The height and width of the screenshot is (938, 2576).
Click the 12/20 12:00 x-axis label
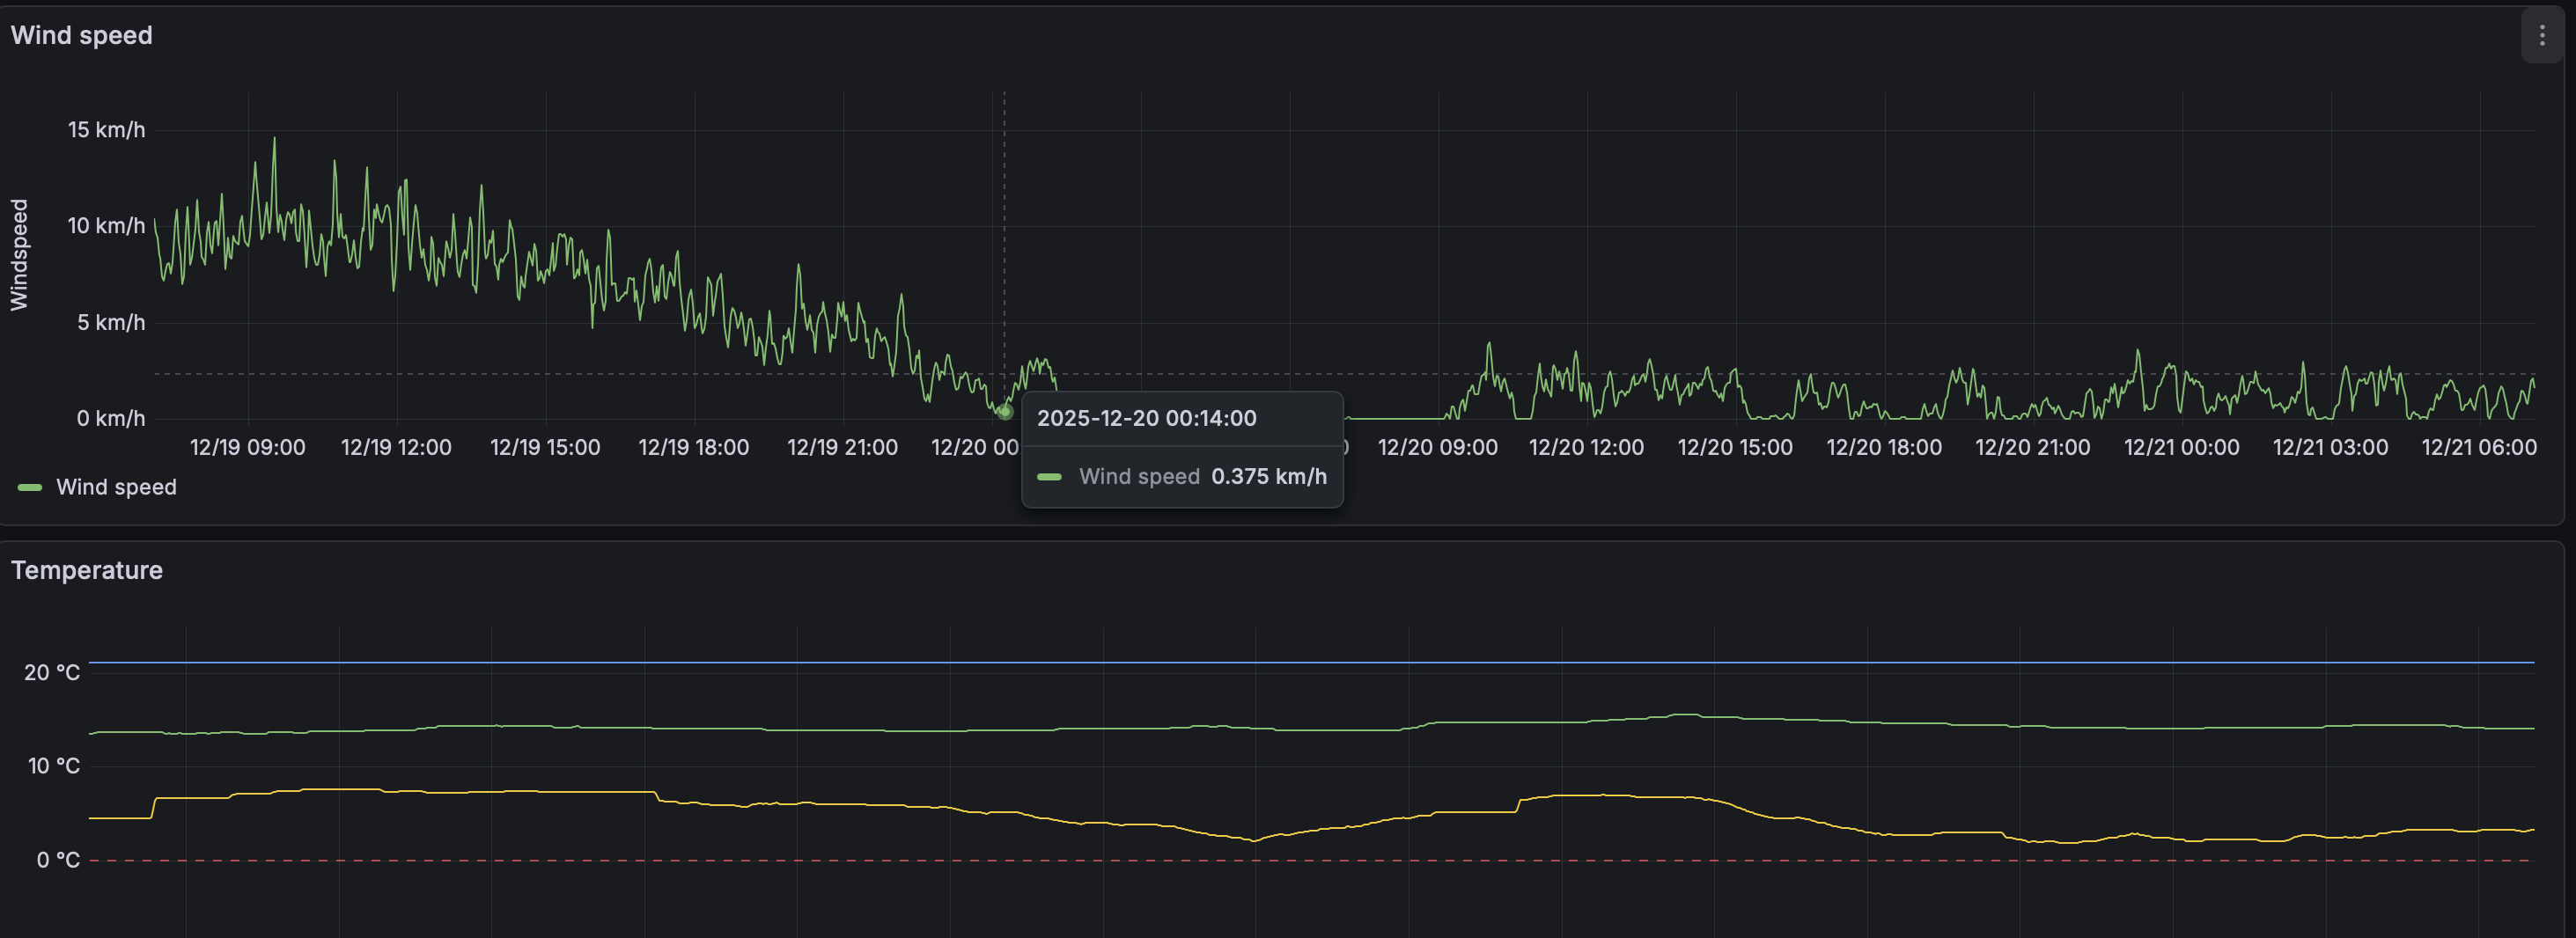[x=1586, y=447]
